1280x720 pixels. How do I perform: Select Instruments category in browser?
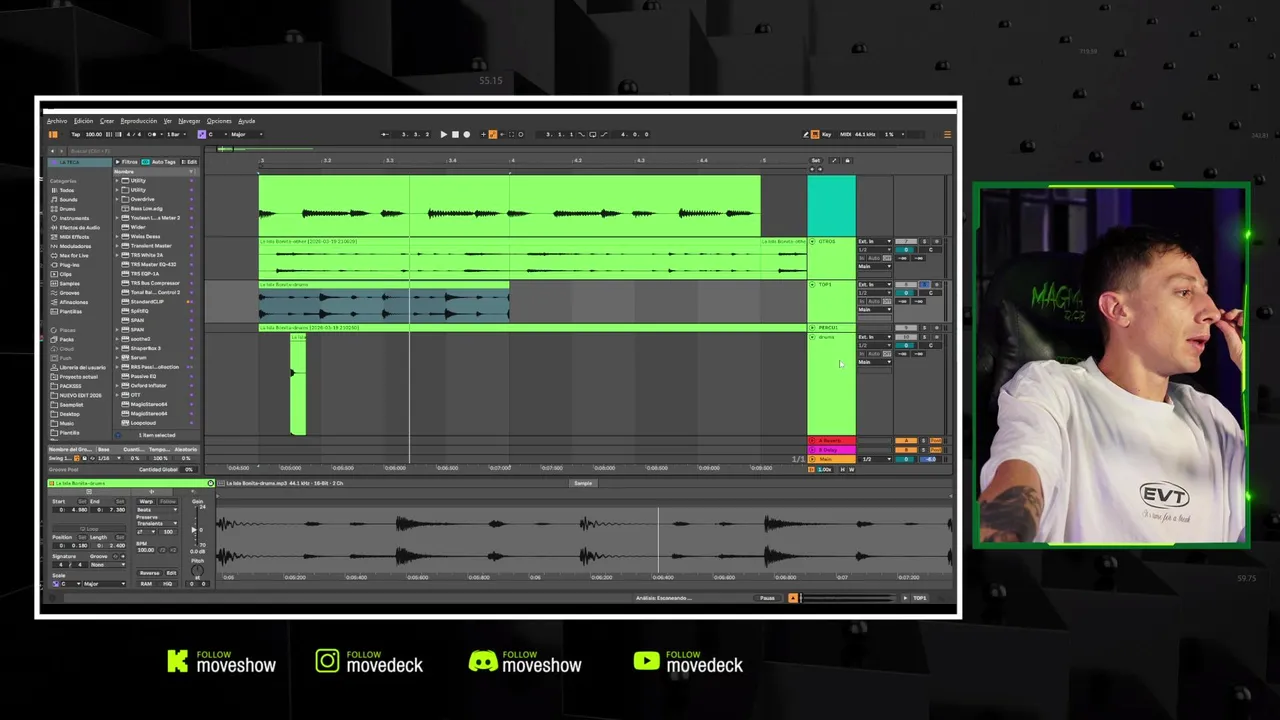[72, 218]
